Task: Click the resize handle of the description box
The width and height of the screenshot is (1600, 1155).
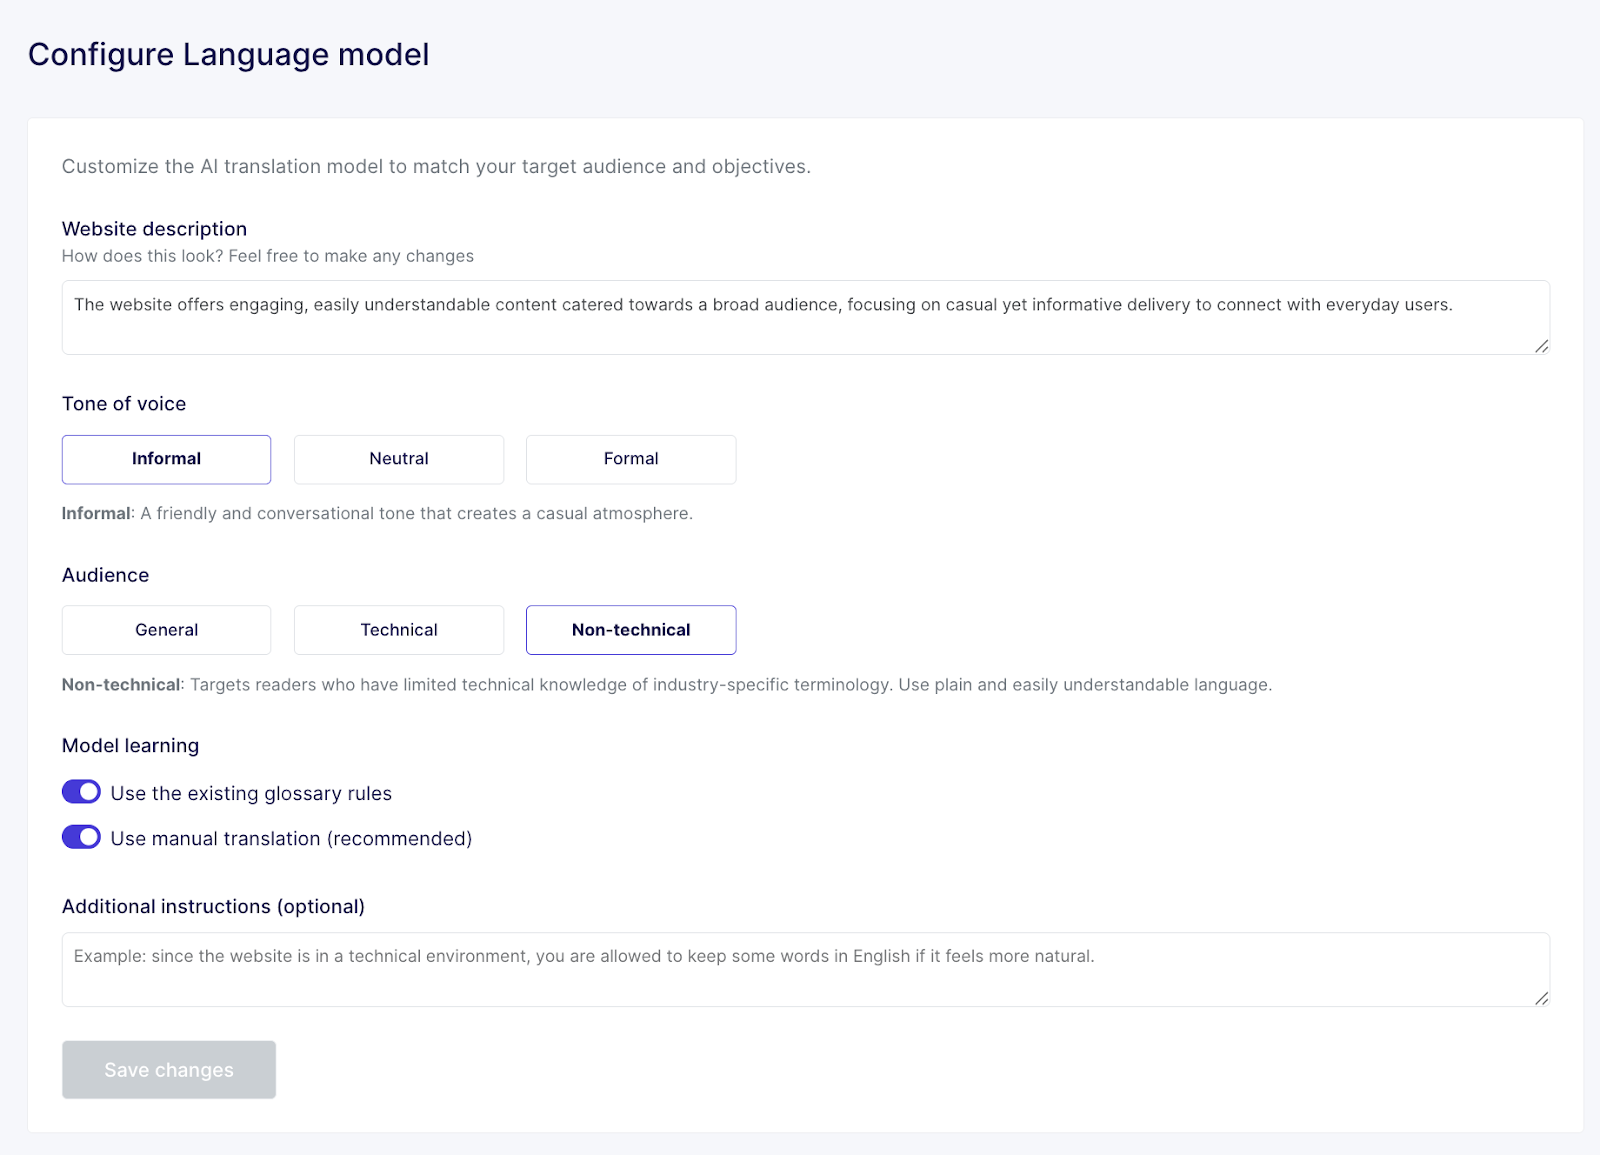Action: click(x=1541, y=347)
